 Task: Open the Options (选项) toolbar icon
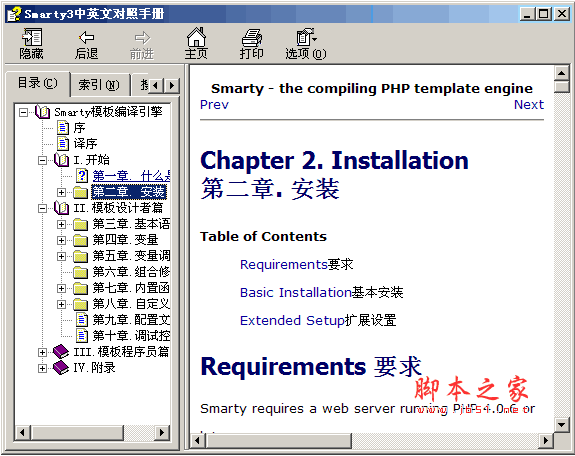point(306,37)
